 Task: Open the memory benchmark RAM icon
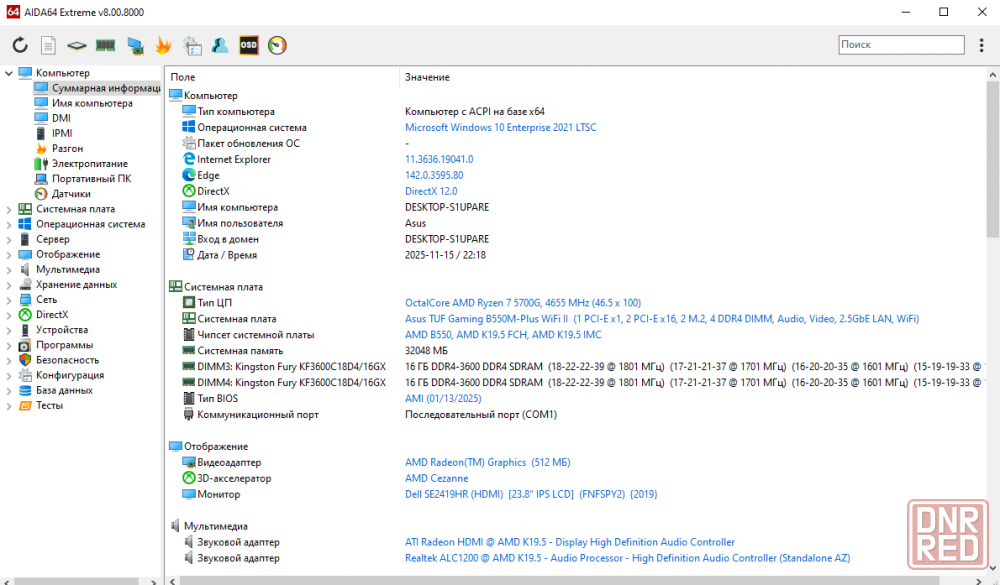105,45
